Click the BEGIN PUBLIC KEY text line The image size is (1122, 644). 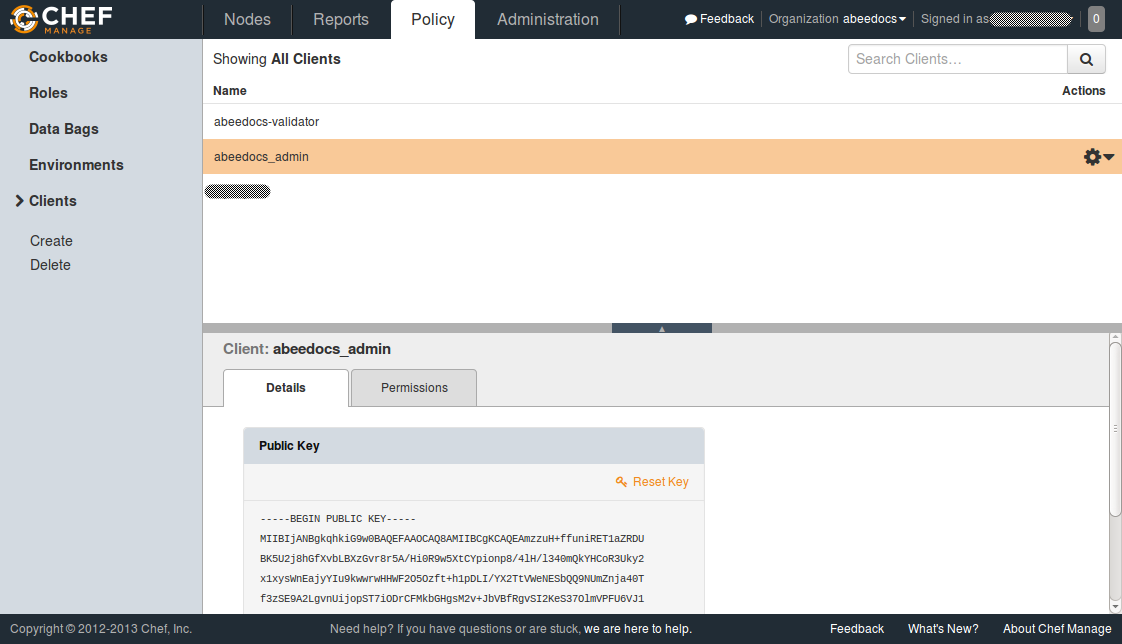point(338,519)
